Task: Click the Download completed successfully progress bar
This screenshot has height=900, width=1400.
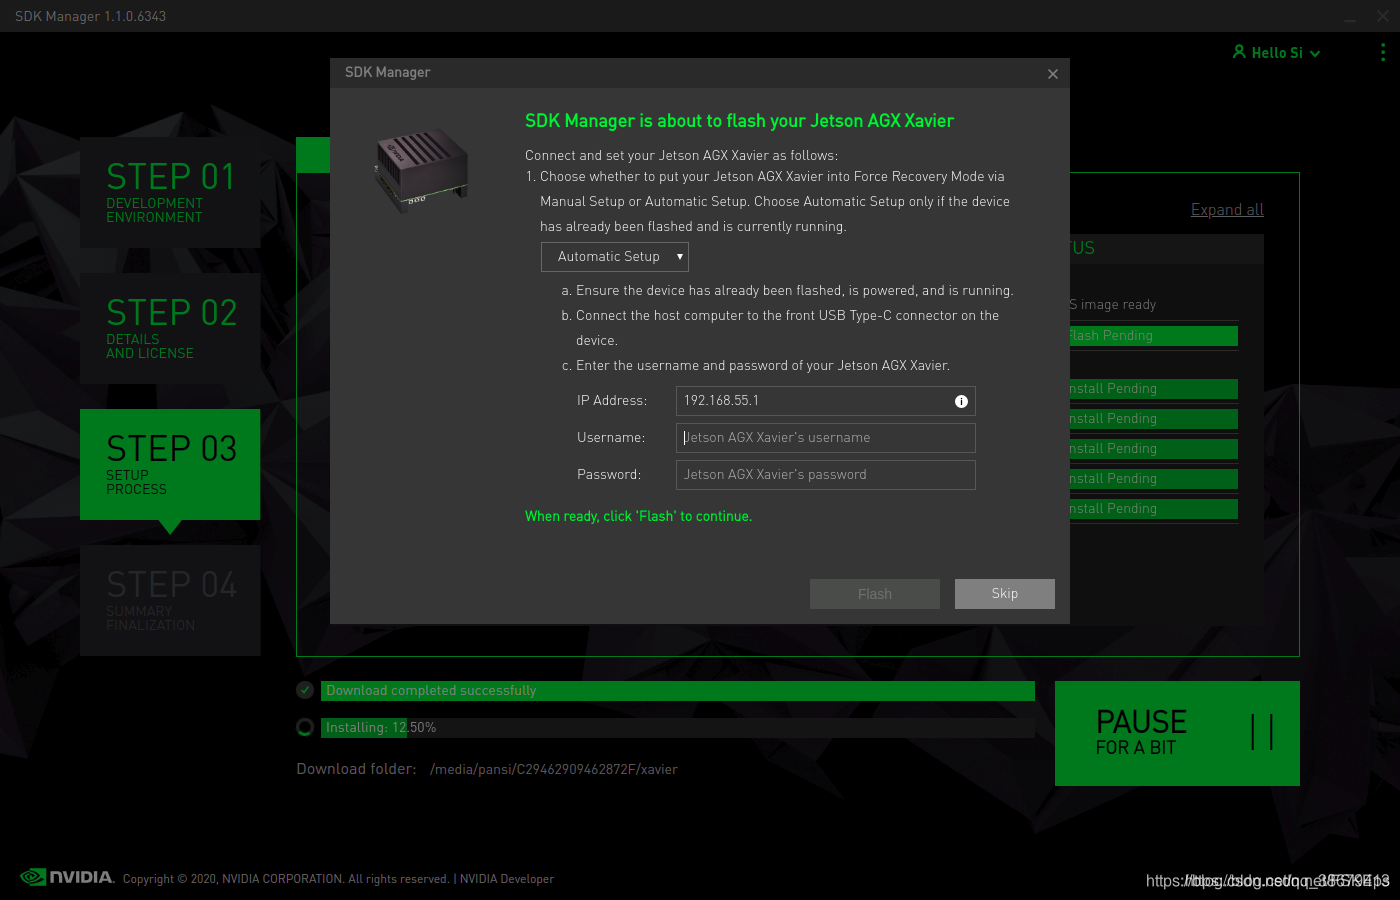Action: (x=678, y=691)
